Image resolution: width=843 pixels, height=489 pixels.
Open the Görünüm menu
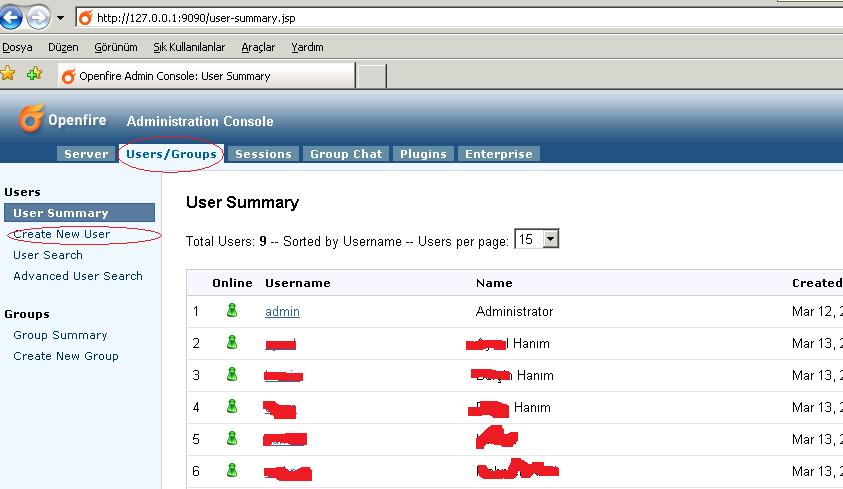[116, 47]
